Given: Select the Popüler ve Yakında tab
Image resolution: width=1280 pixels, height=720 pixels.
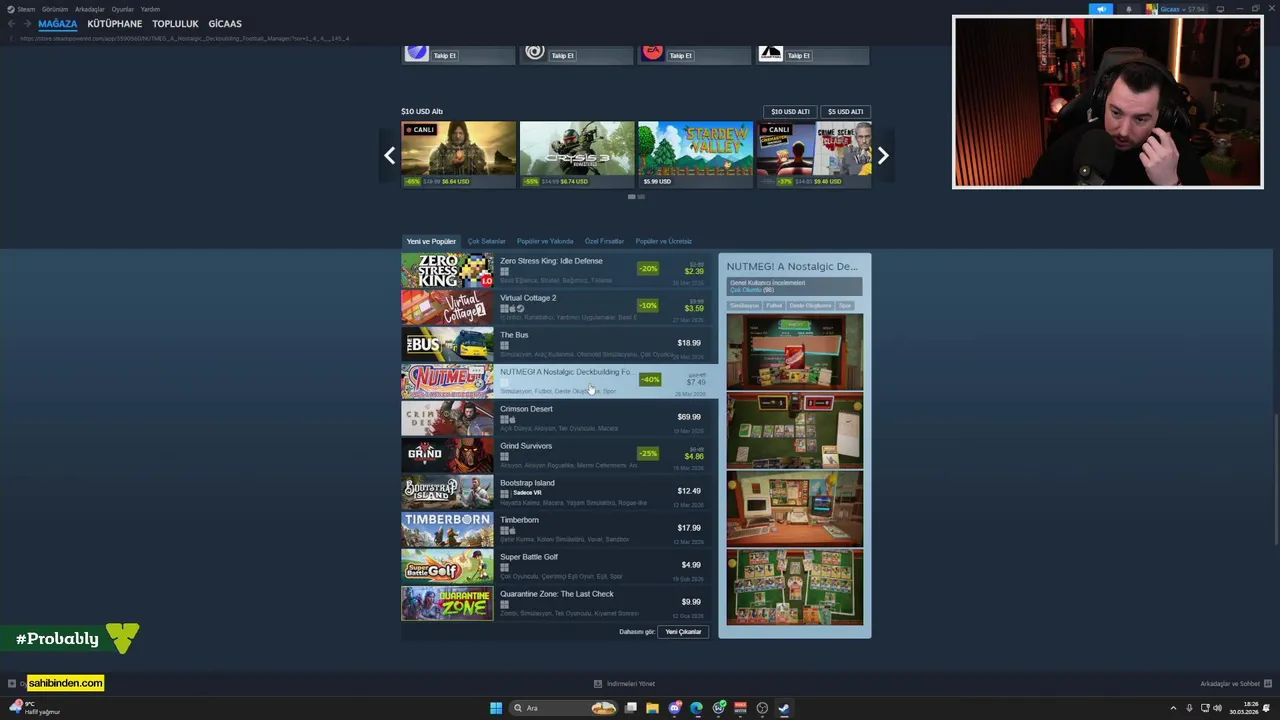Looking at the screenshot, I should (x=545, y=241).
